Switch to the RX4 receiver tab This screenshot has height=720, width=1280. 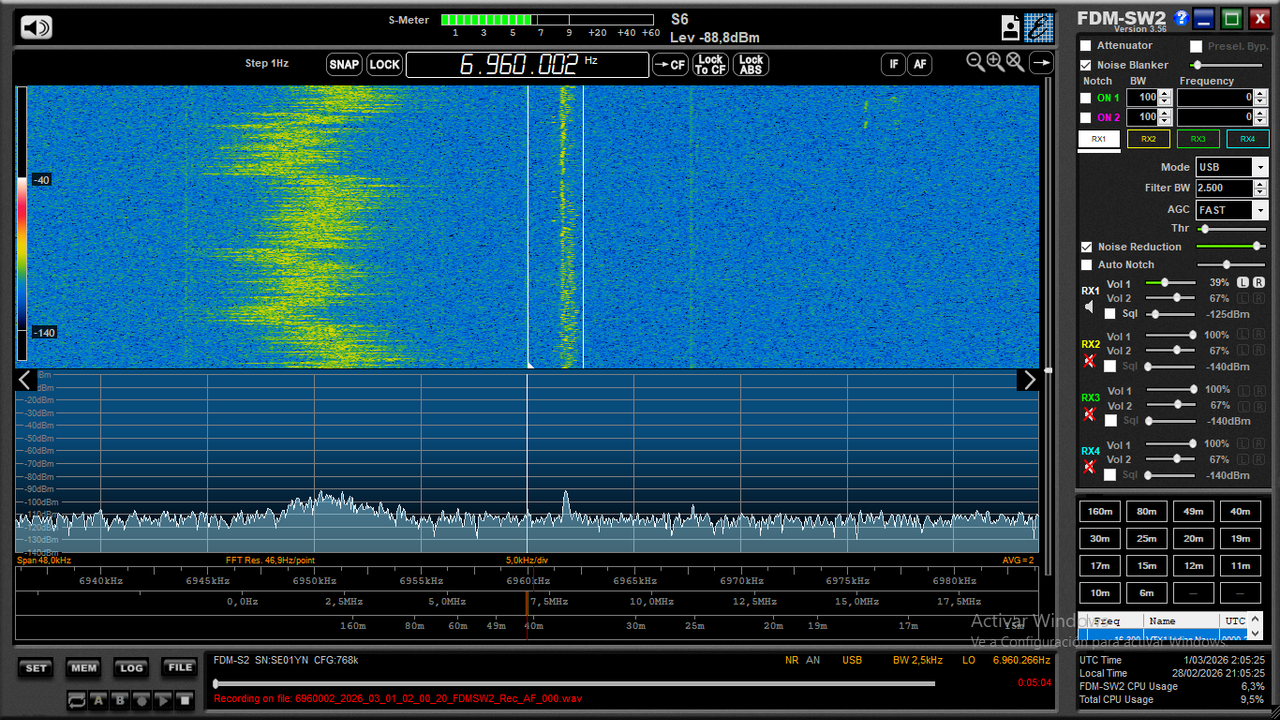[x=1247, y=139]
